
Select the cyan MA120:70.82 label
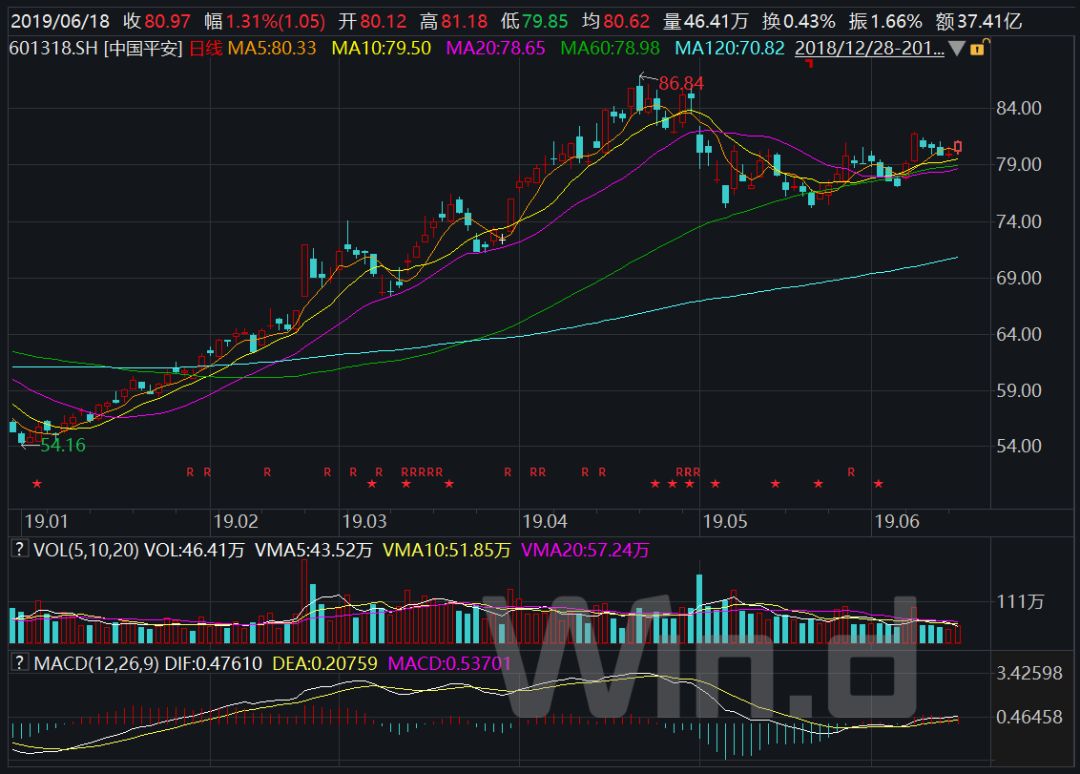(729, 48)
